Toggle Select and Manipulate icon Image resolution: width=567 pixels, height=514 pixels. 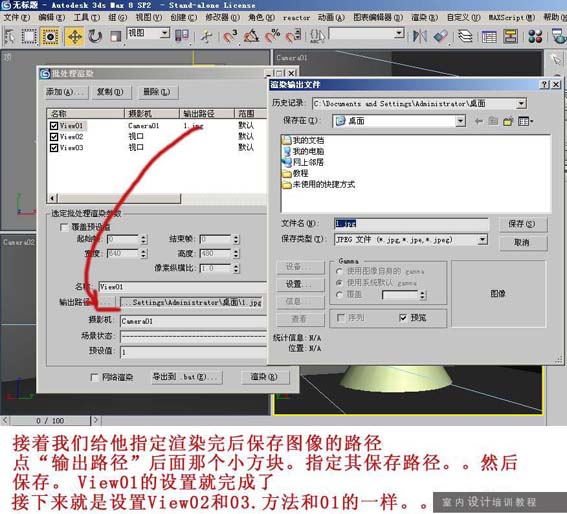[x=206, y=37]
